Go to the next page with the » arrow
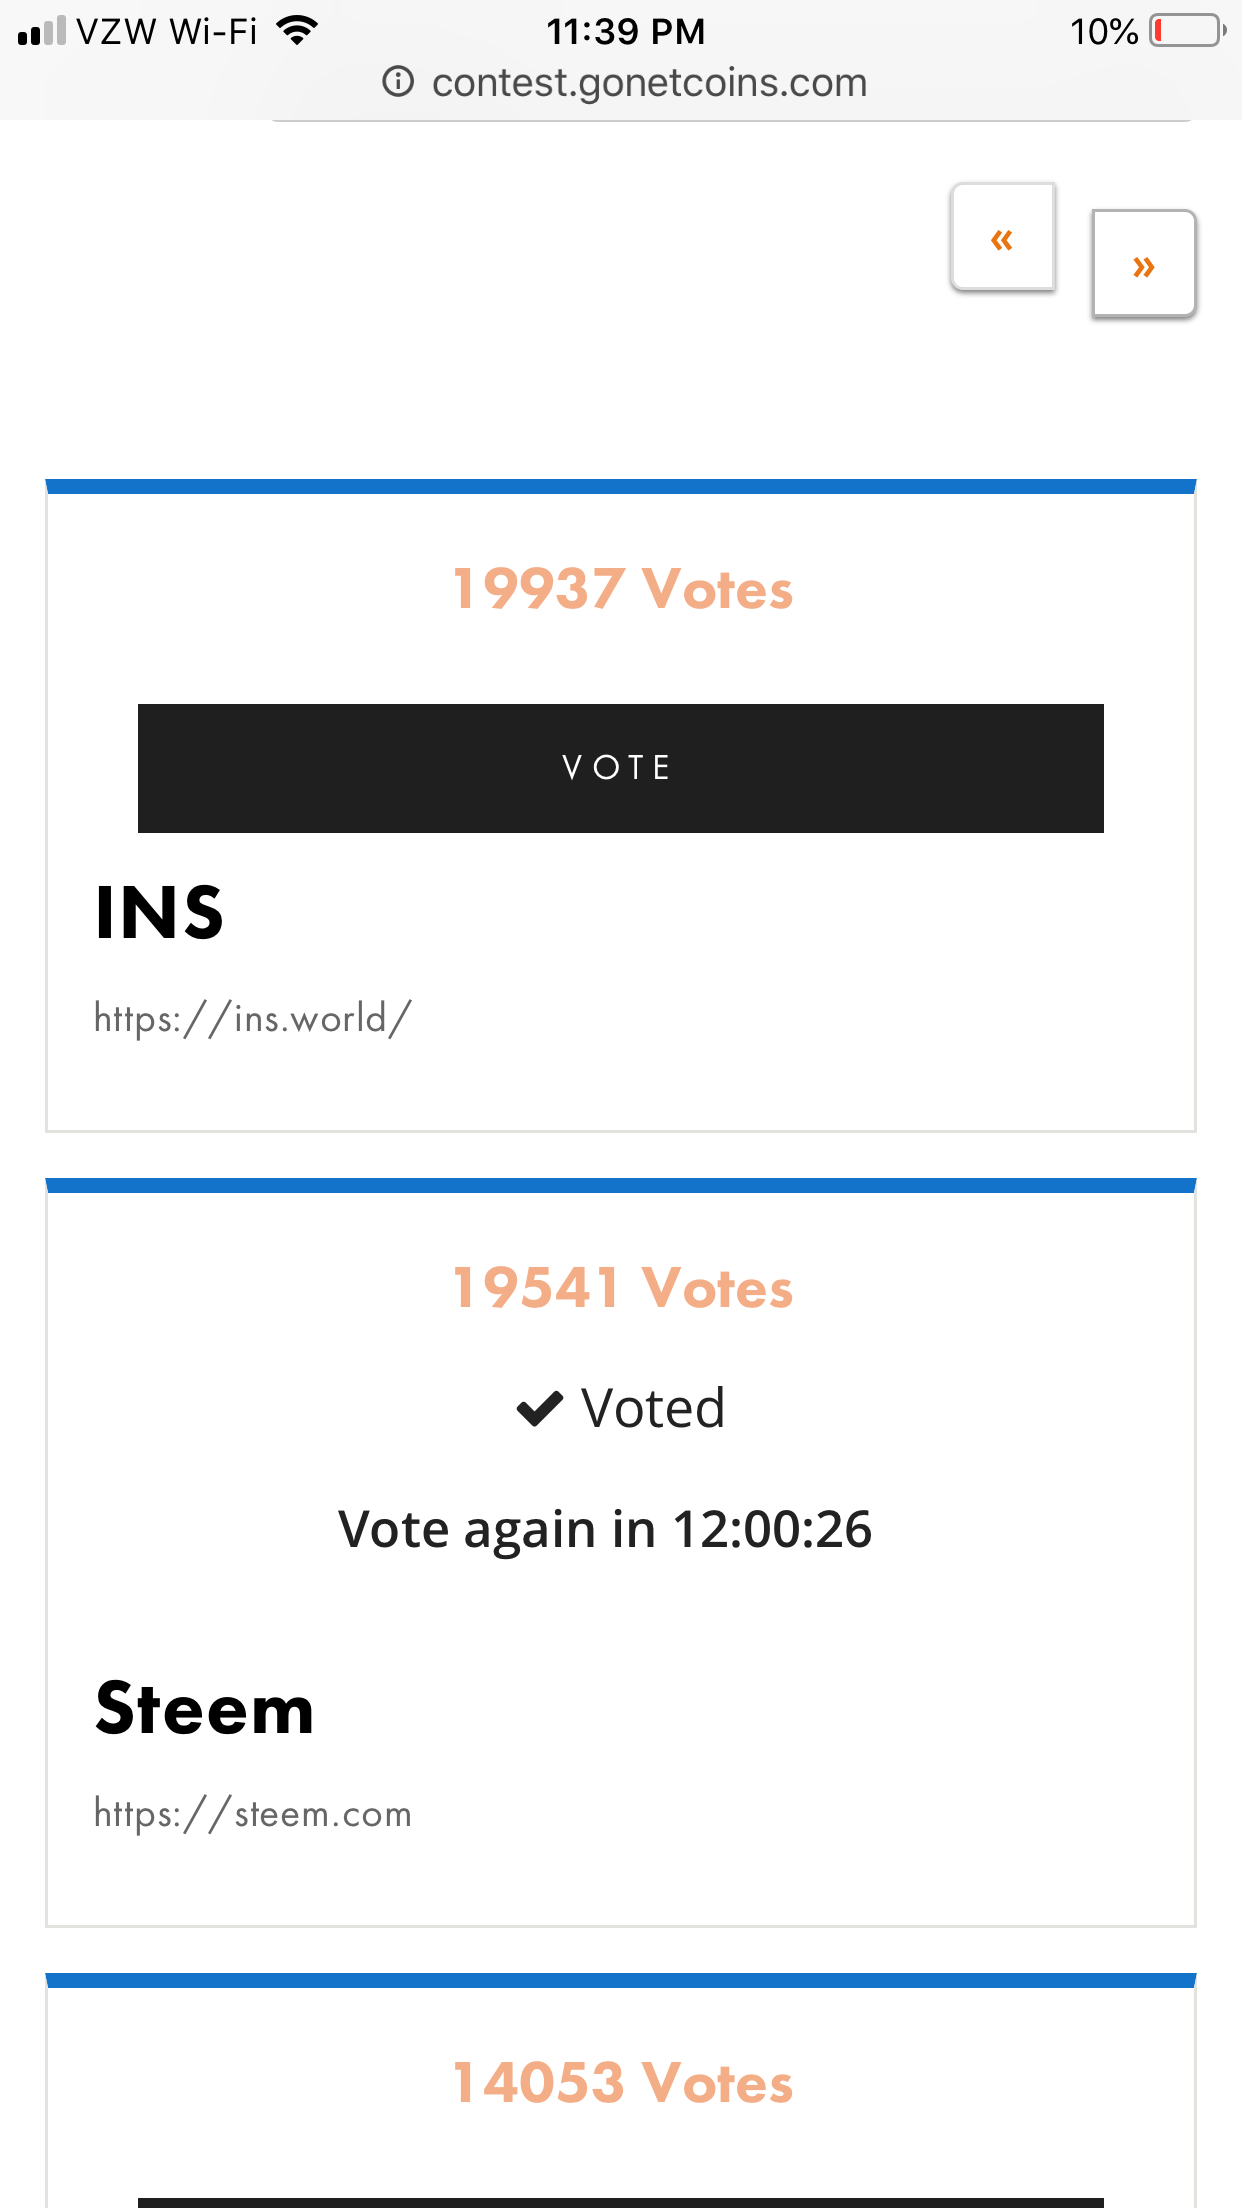This screenshot has height=2208, width=1242. (x=1144, y=265)
